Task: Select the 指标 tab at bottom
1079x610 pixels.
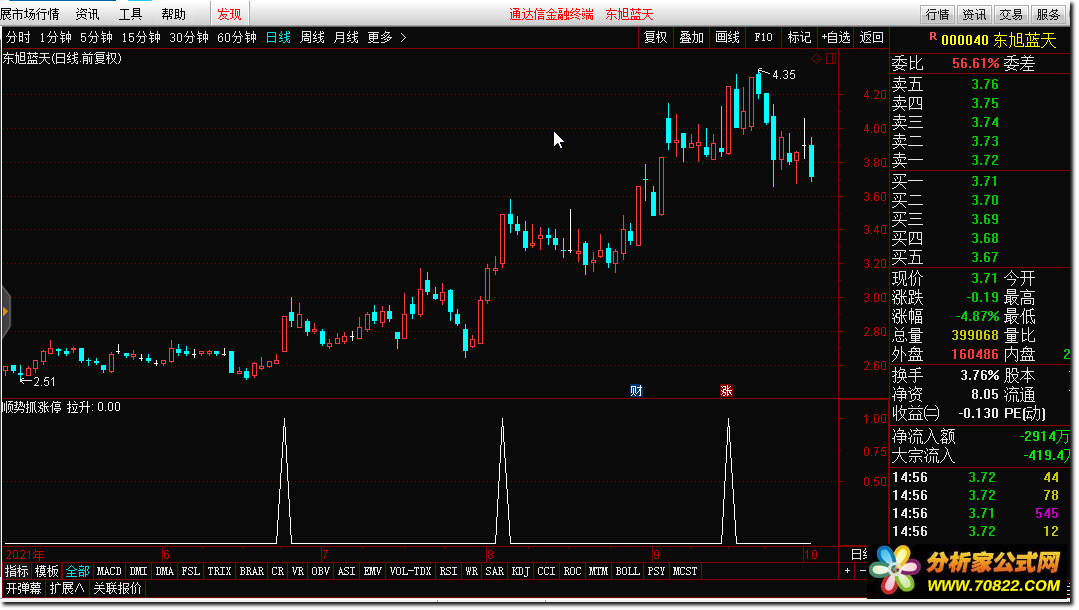Action: click(x=17, y=571)
